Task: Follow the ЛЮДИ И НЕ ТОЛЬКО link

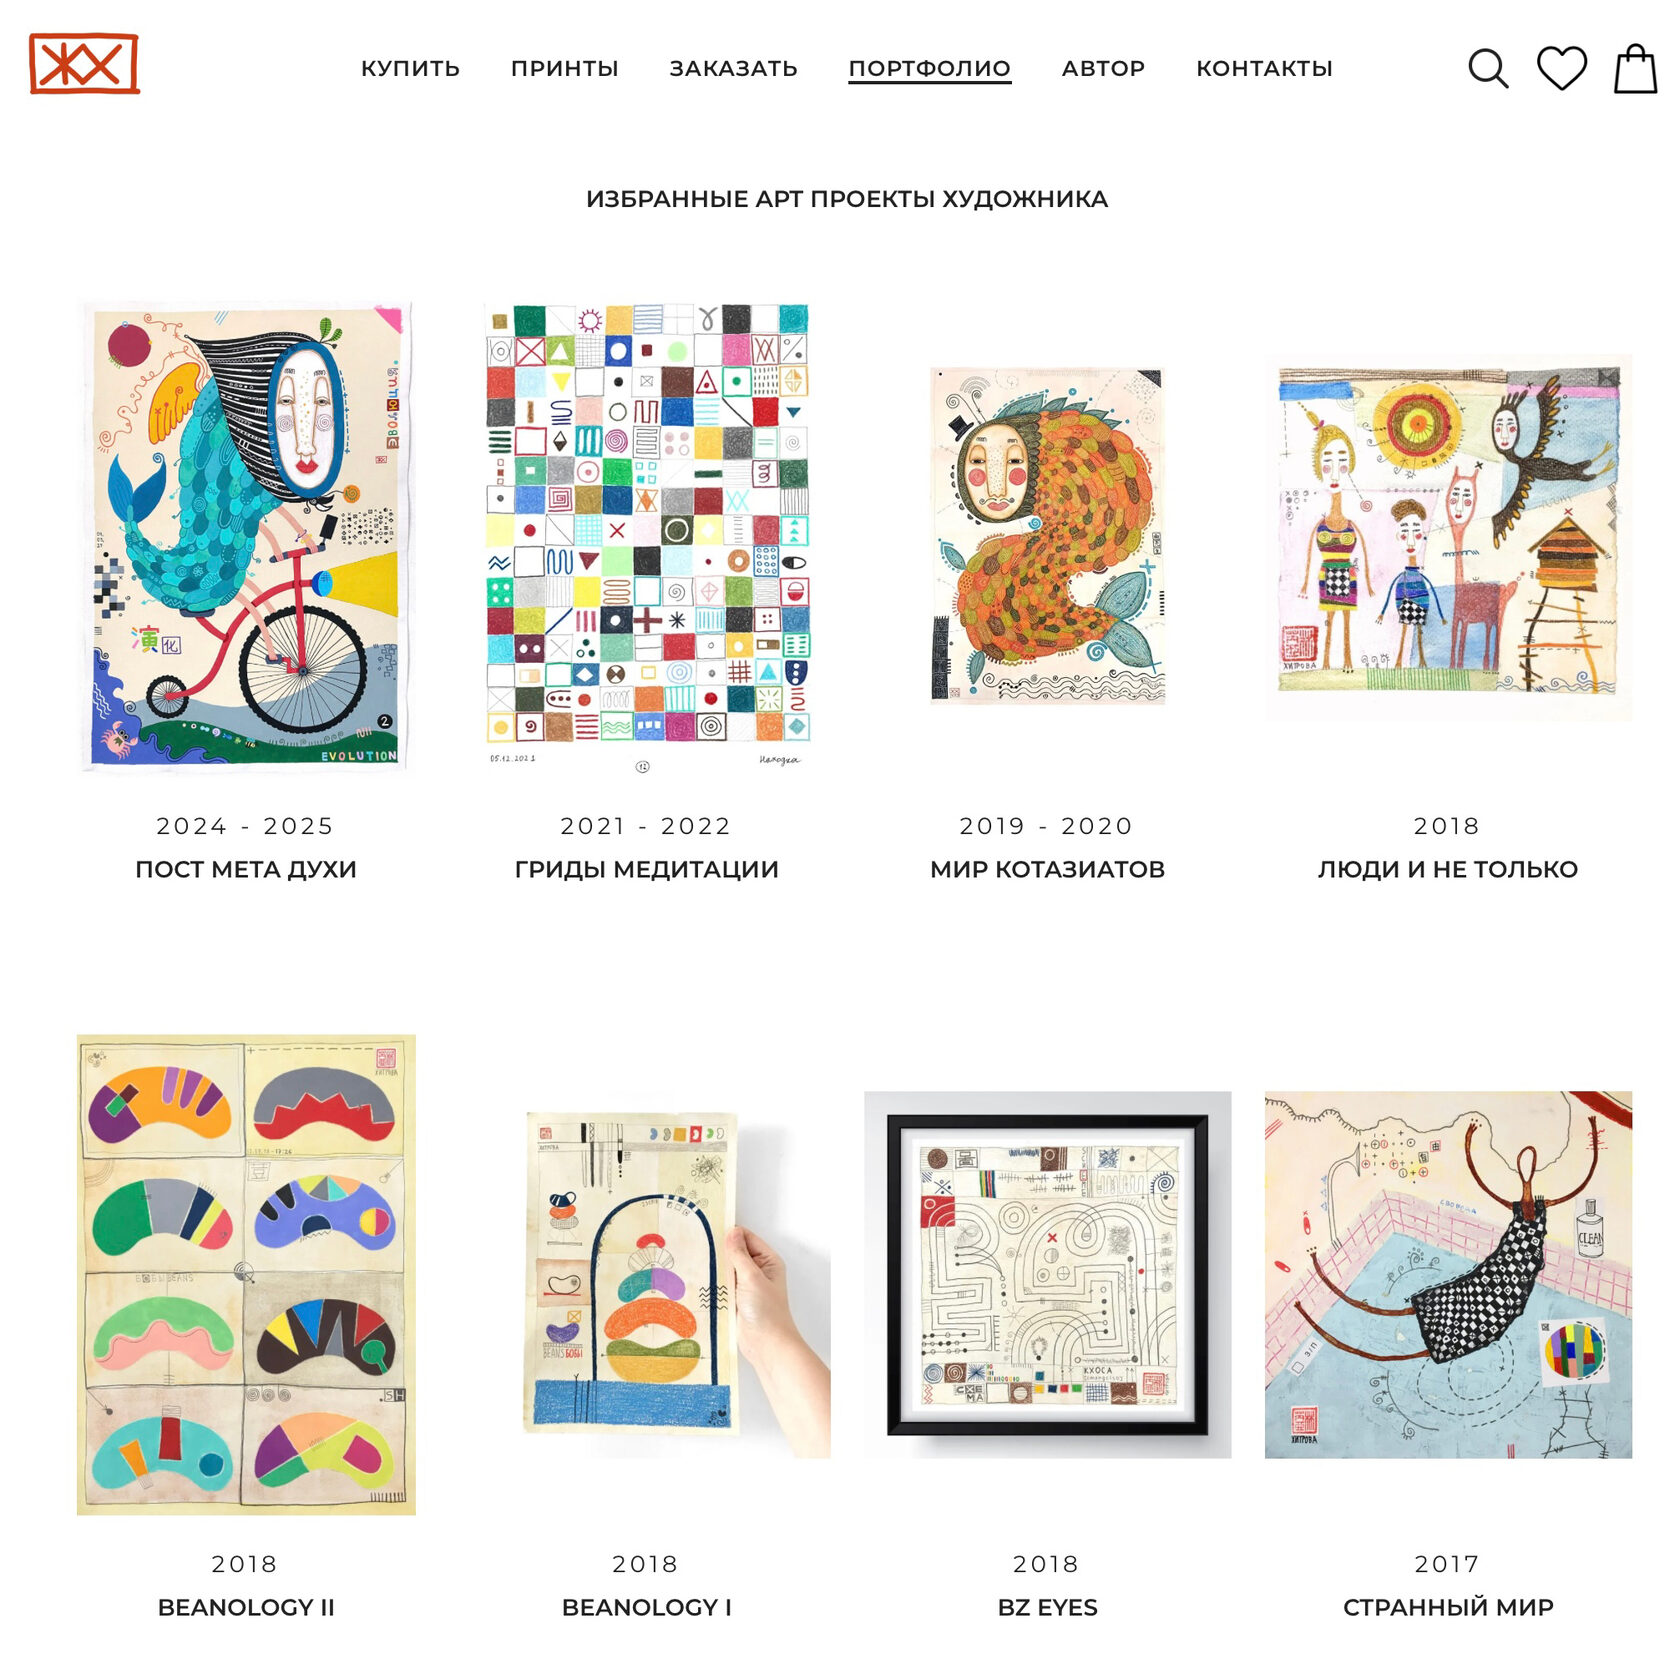Action: click(1448, 869)
